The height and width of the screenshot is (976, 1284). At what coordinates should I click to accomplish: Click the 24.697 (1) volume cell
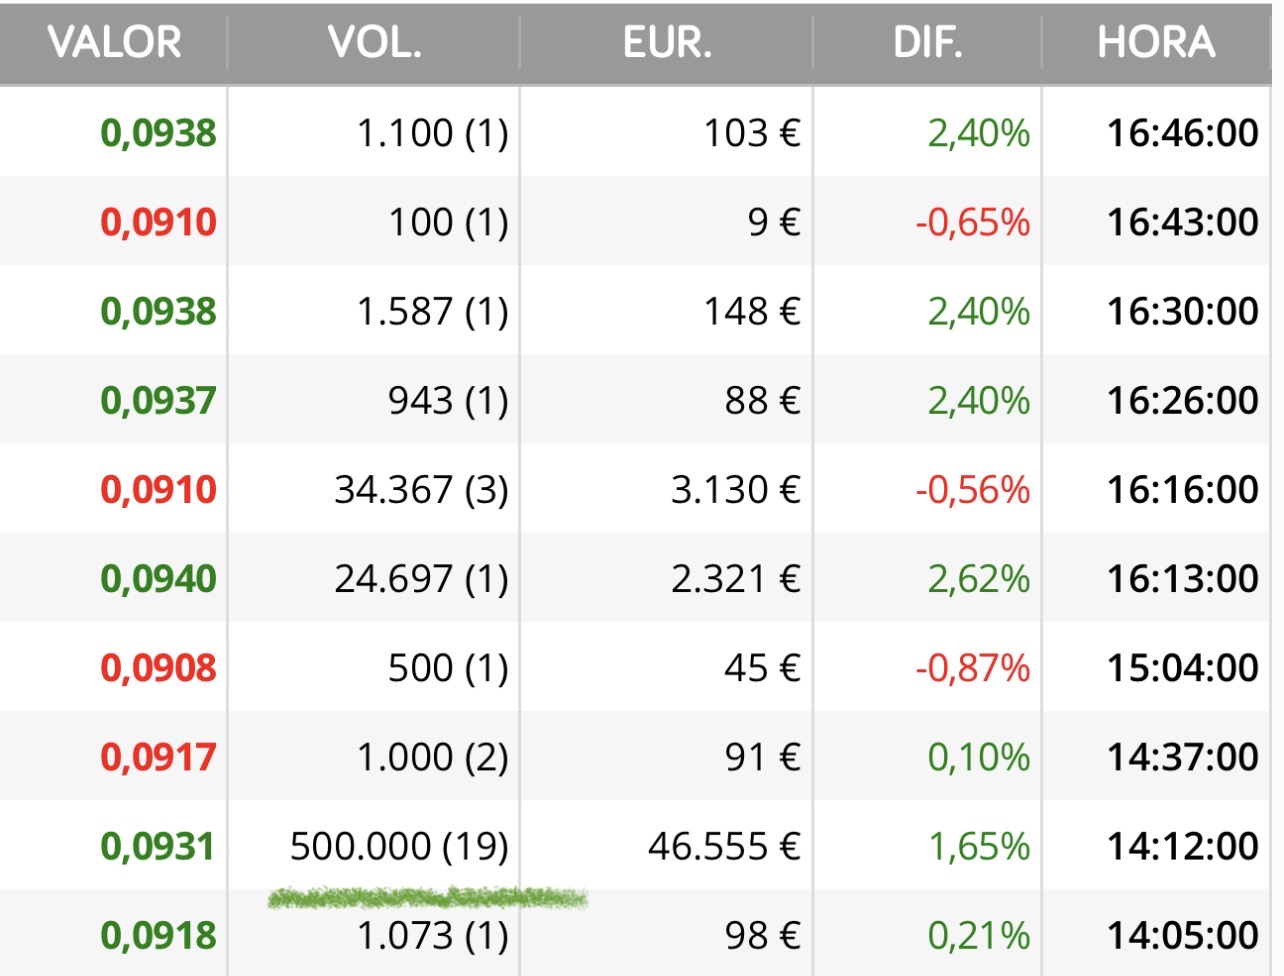[421, 579]
